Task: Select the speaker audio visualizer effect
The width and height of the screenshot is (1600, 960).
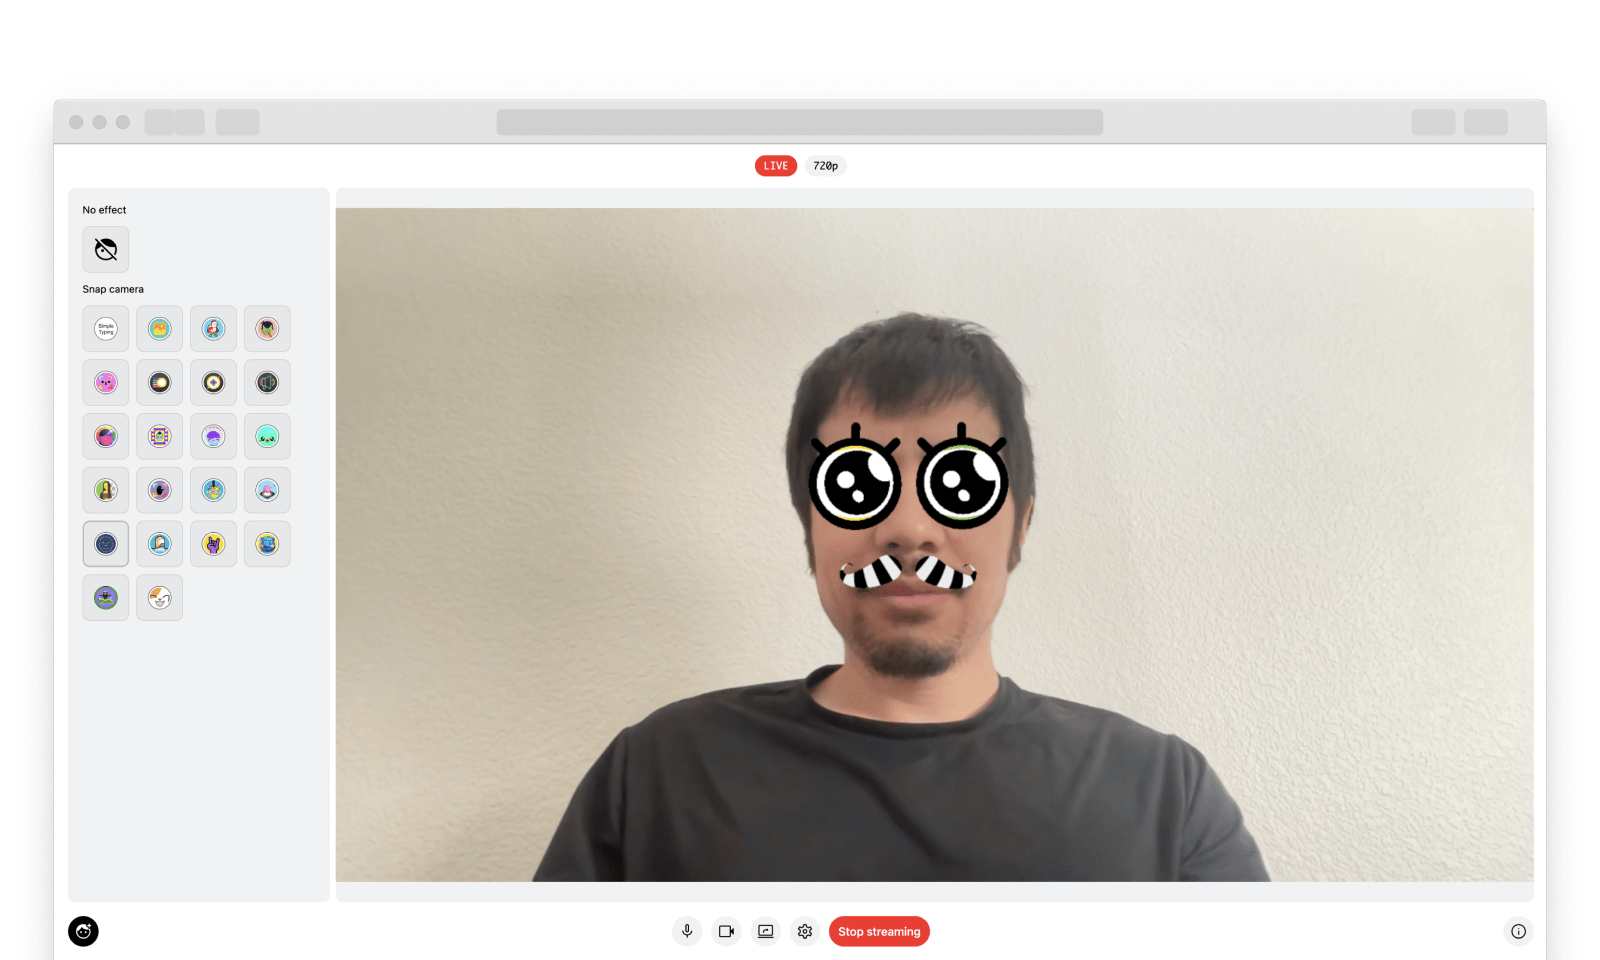Action: tap(267, 382)
